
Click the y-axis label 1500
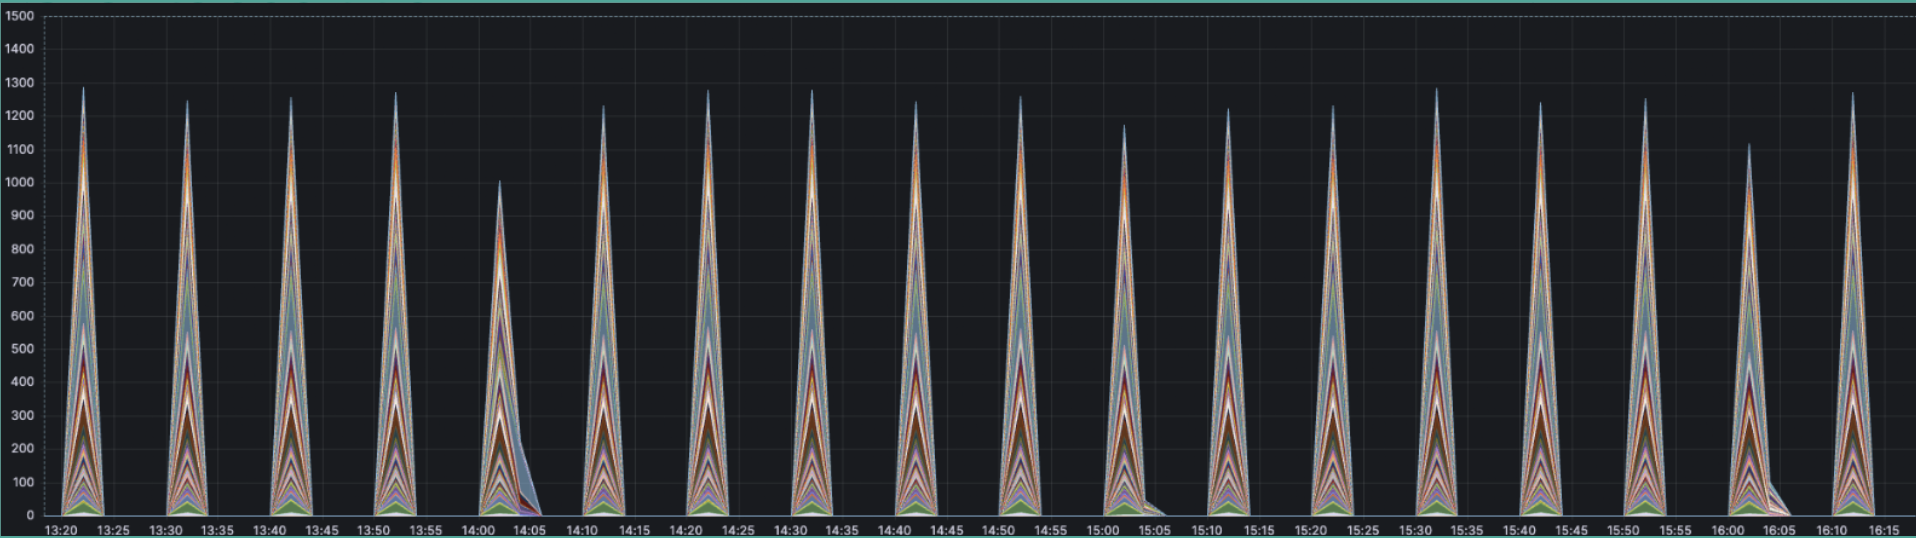point(19,16)
